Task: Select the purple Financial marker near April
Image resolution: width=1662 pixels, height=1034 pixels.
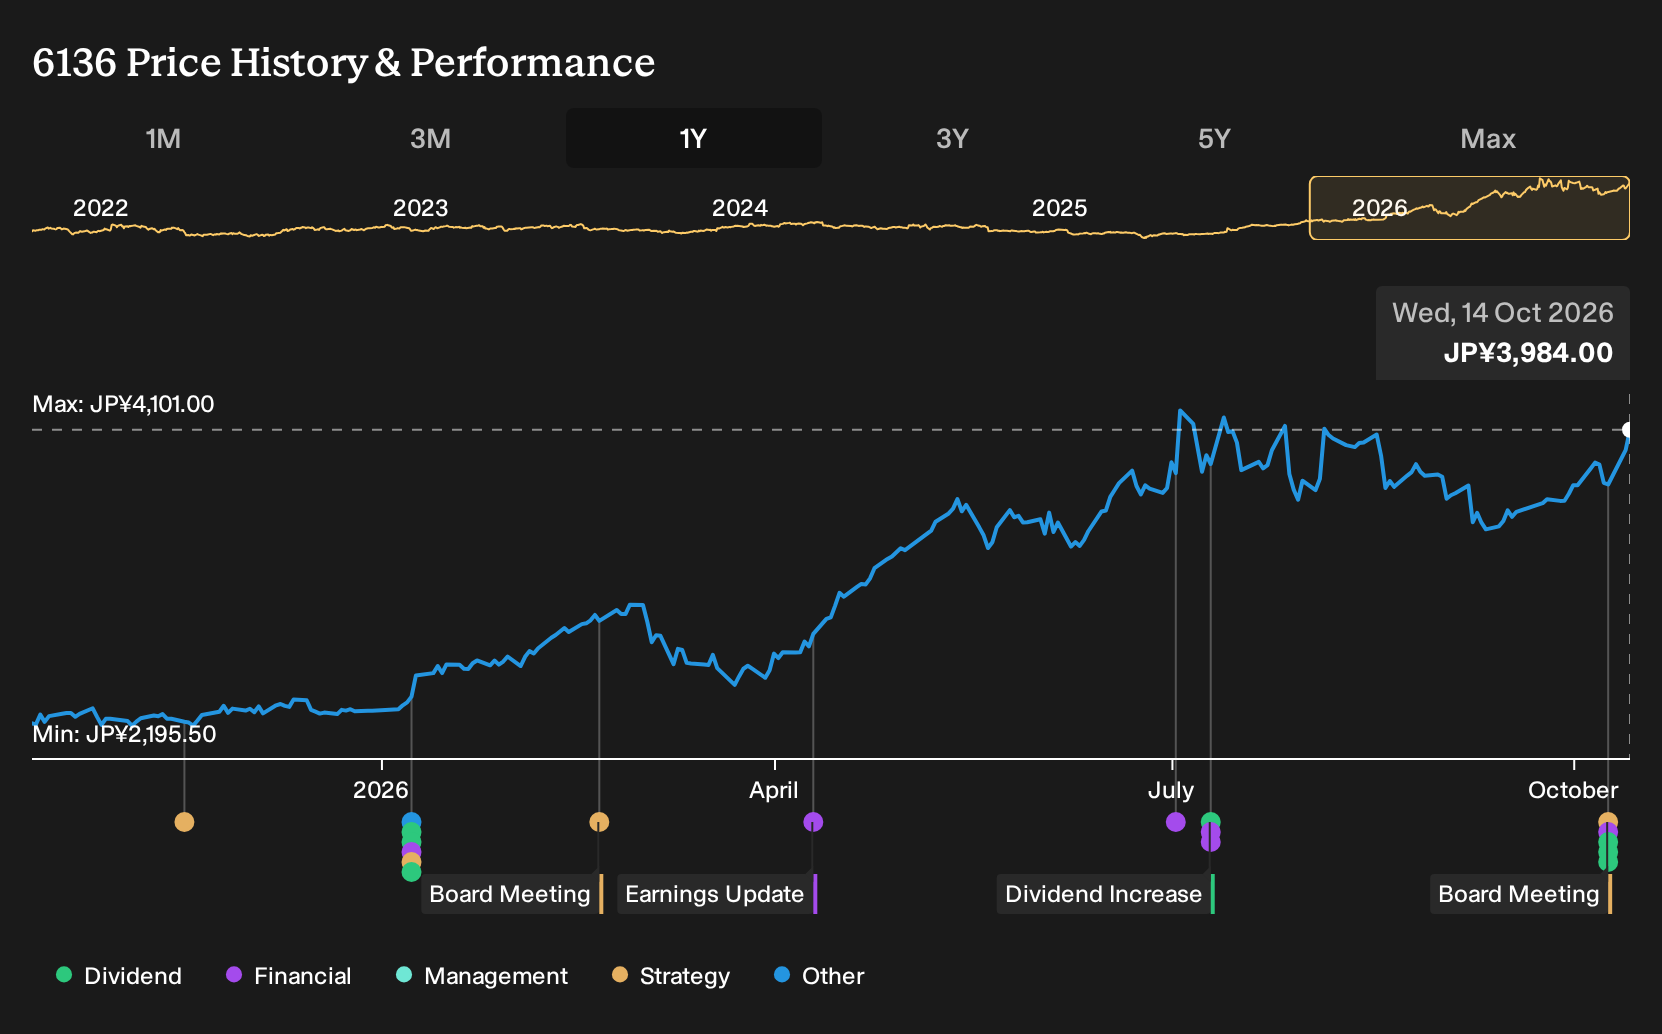Action: (813, 822)
